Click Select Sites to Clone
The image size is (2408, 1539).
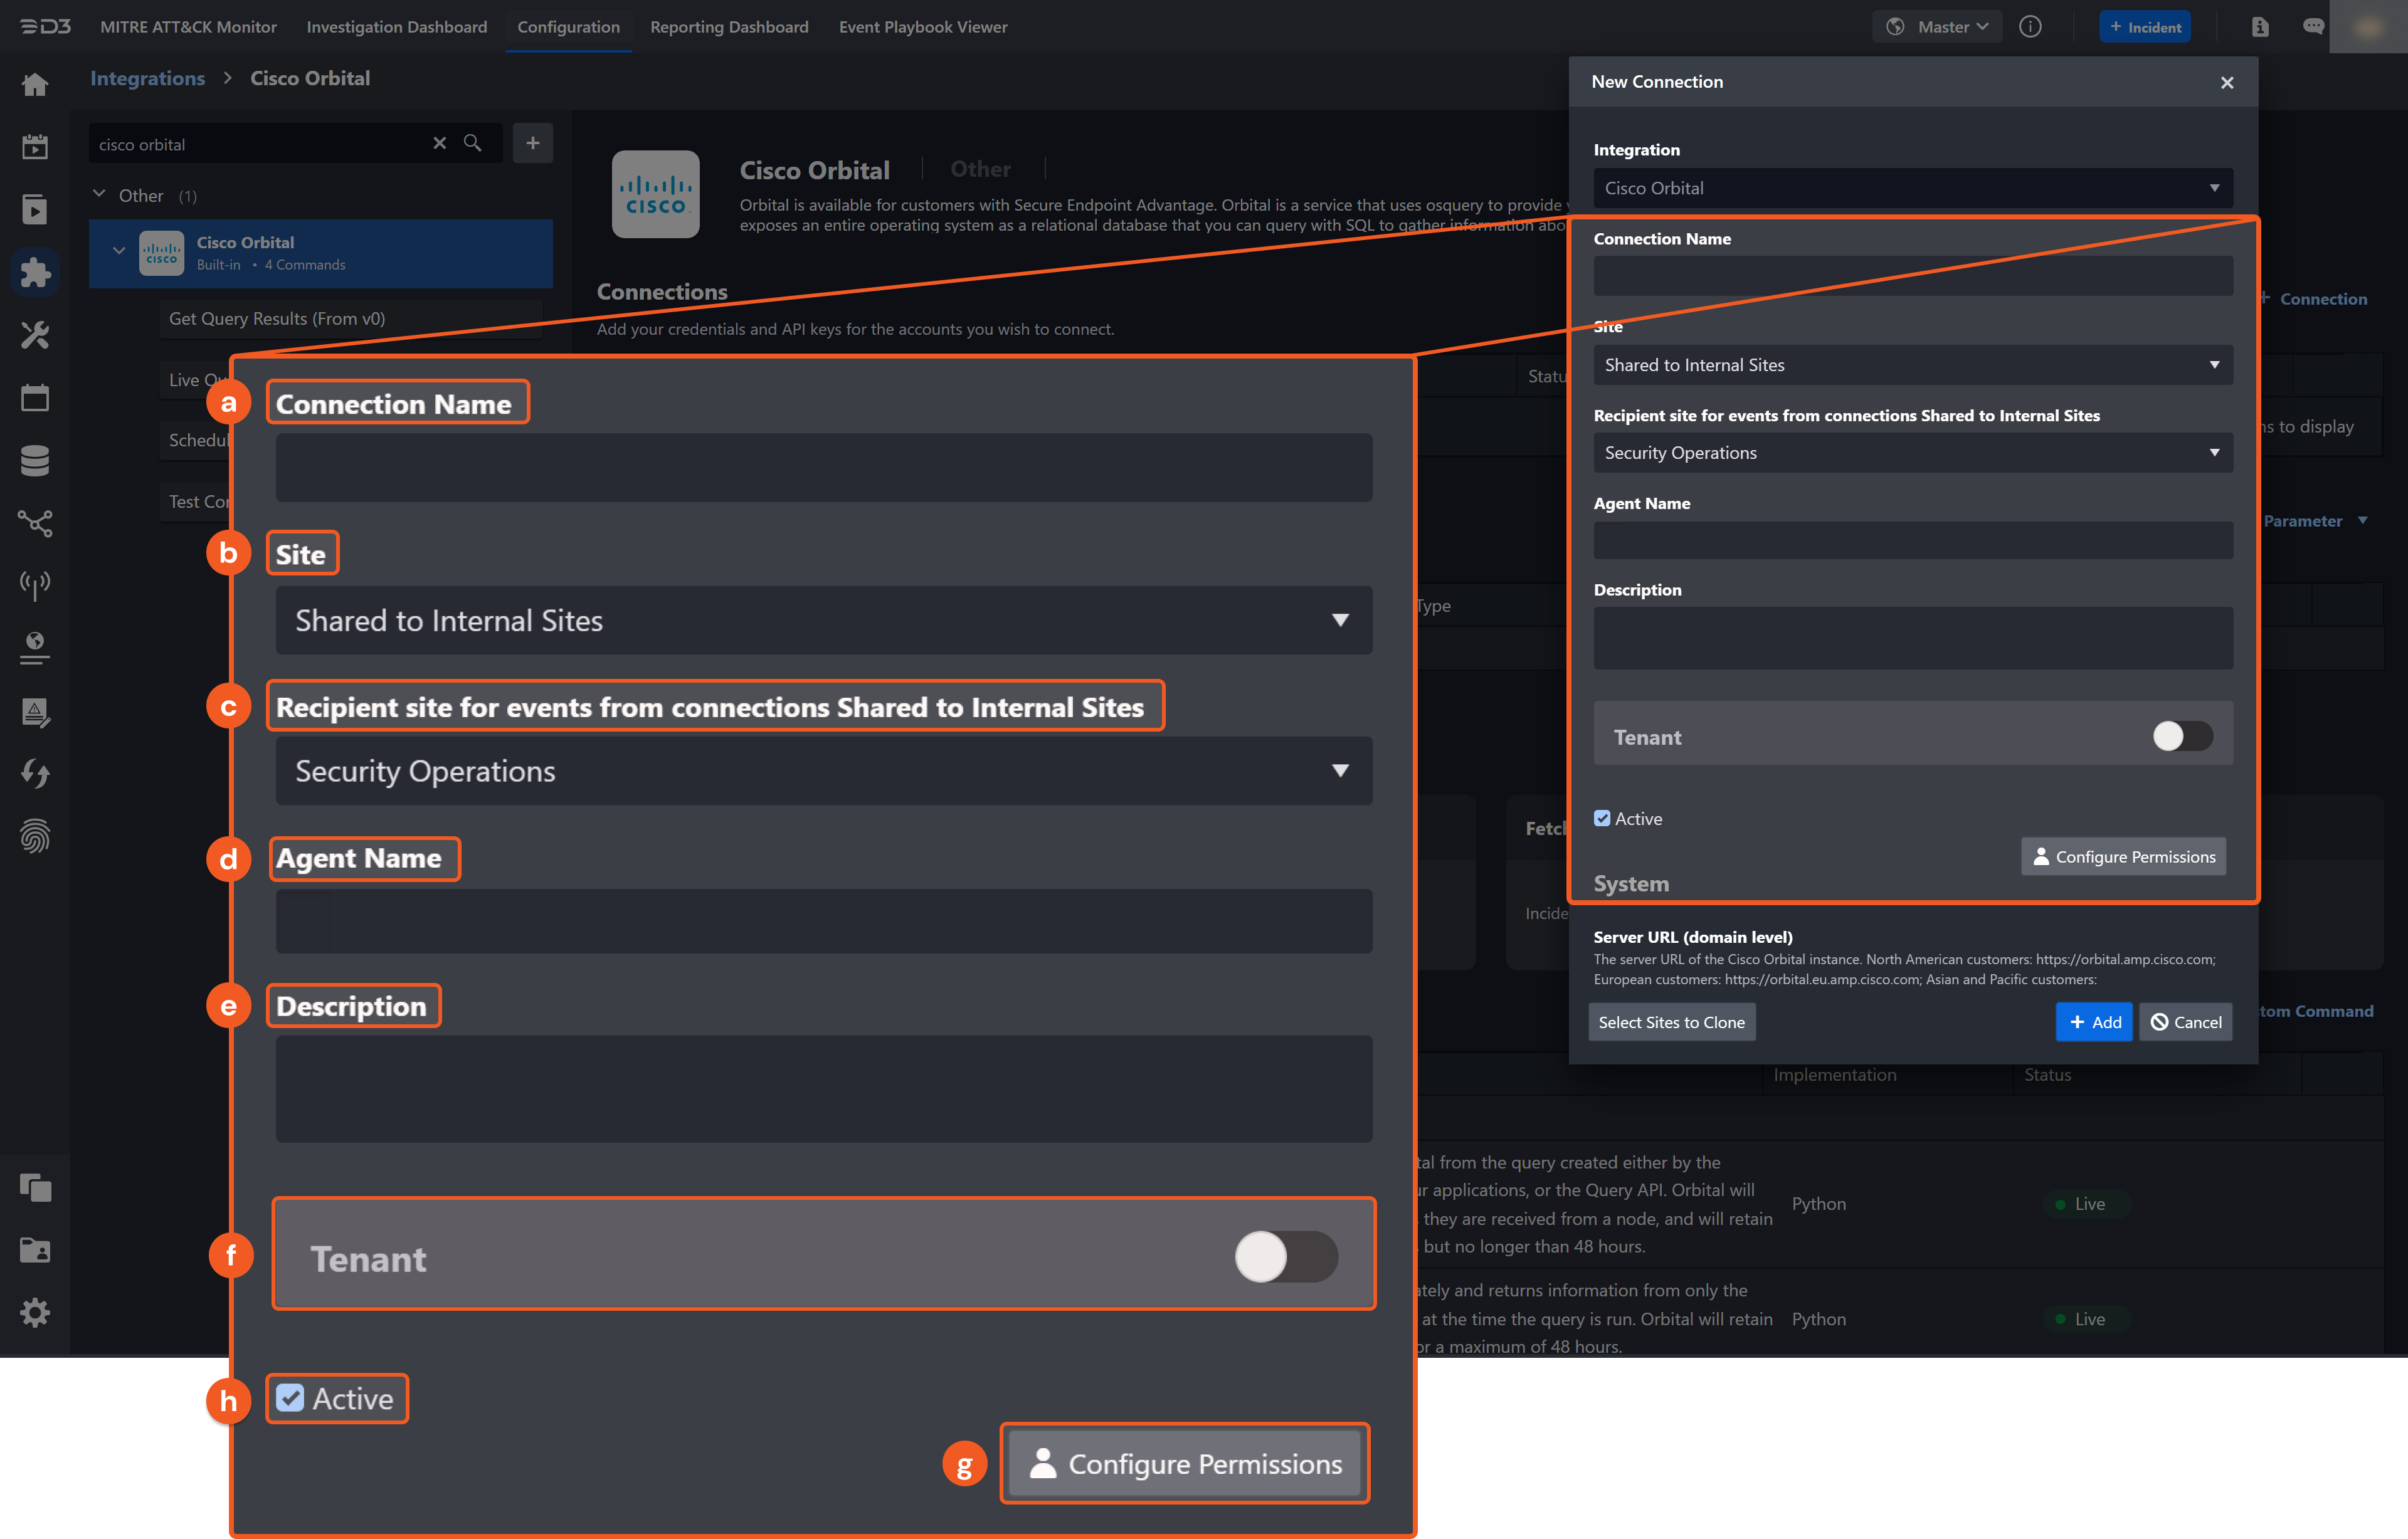point(1672,1021)
